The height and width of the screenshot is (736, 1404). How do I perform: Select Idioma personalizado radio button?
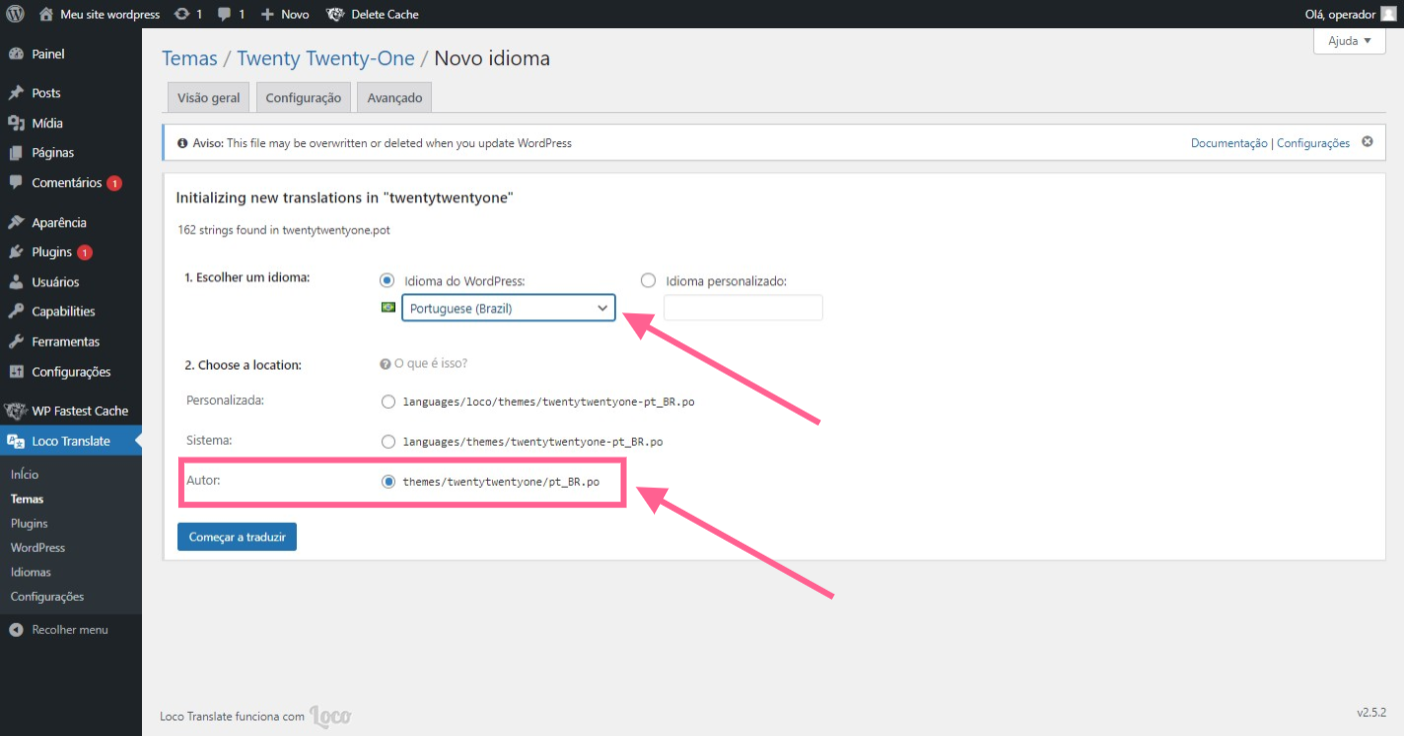648,281
